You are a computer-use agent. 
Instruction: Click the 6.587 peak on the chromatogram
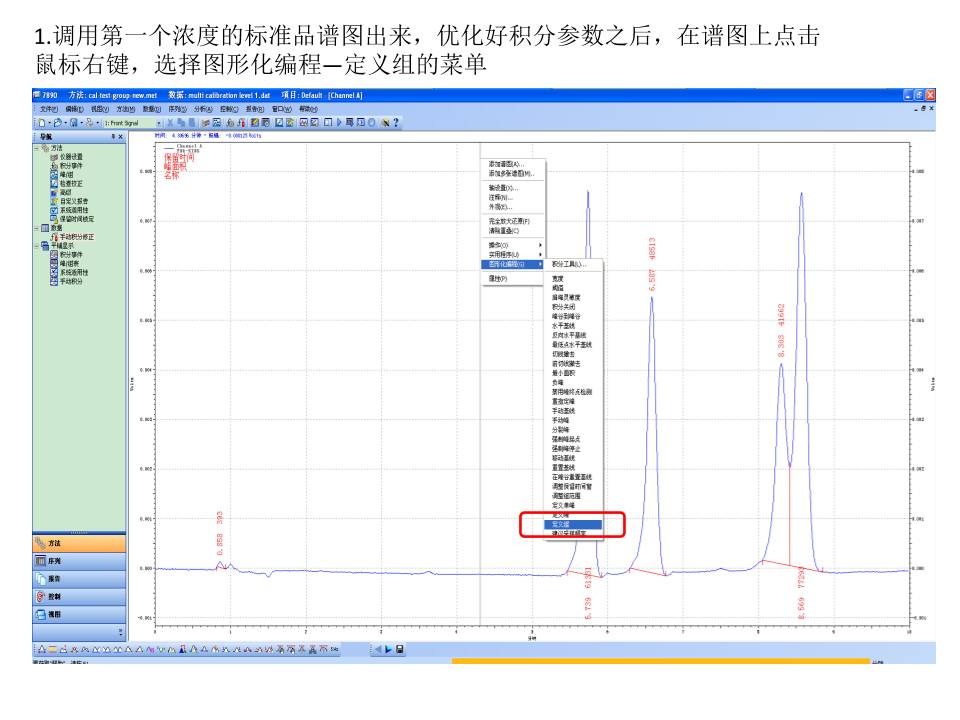coord(651,300)
